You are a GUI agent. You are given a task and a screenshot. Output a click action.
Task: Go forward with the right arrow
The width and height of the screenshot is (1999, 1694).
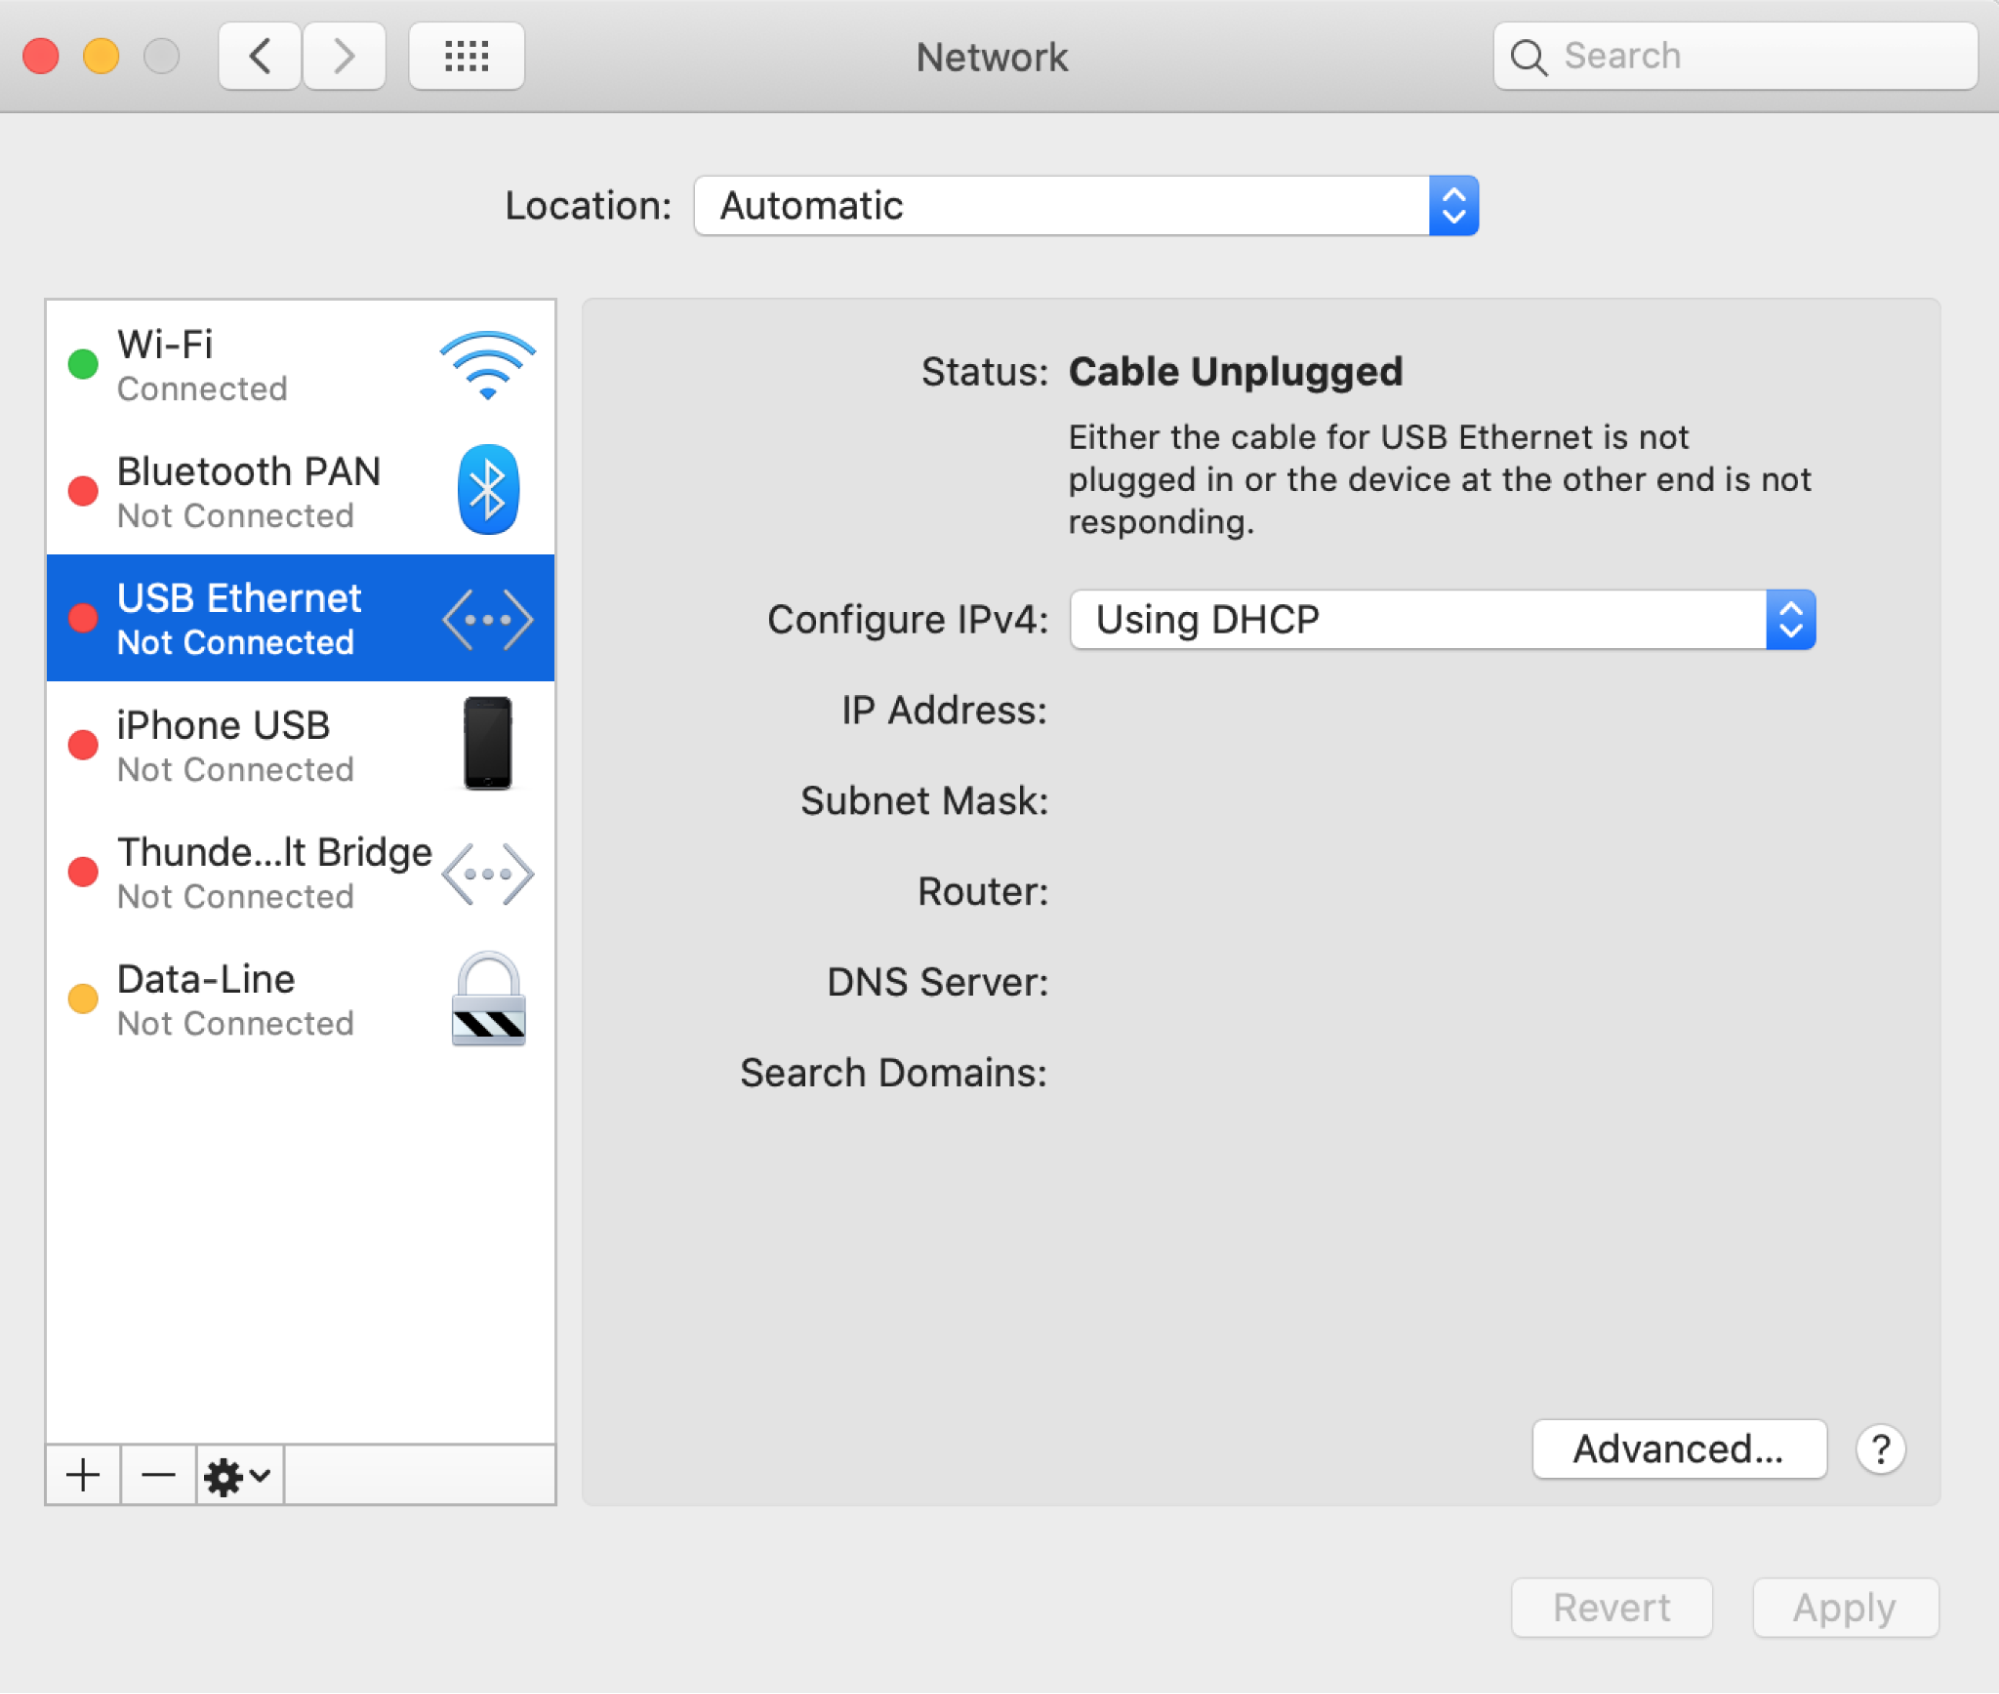tap(344, 56)
